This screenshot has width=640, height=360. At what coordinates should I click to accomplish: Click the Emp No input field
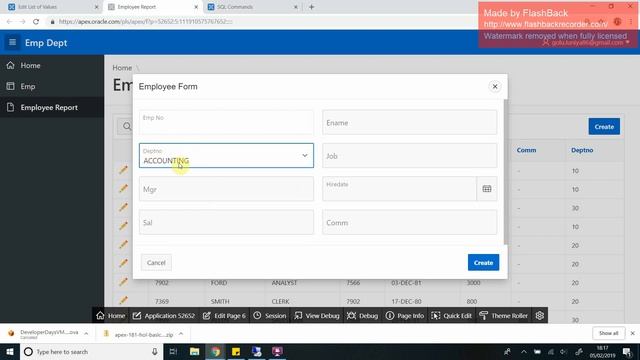[x=226, y=122]
